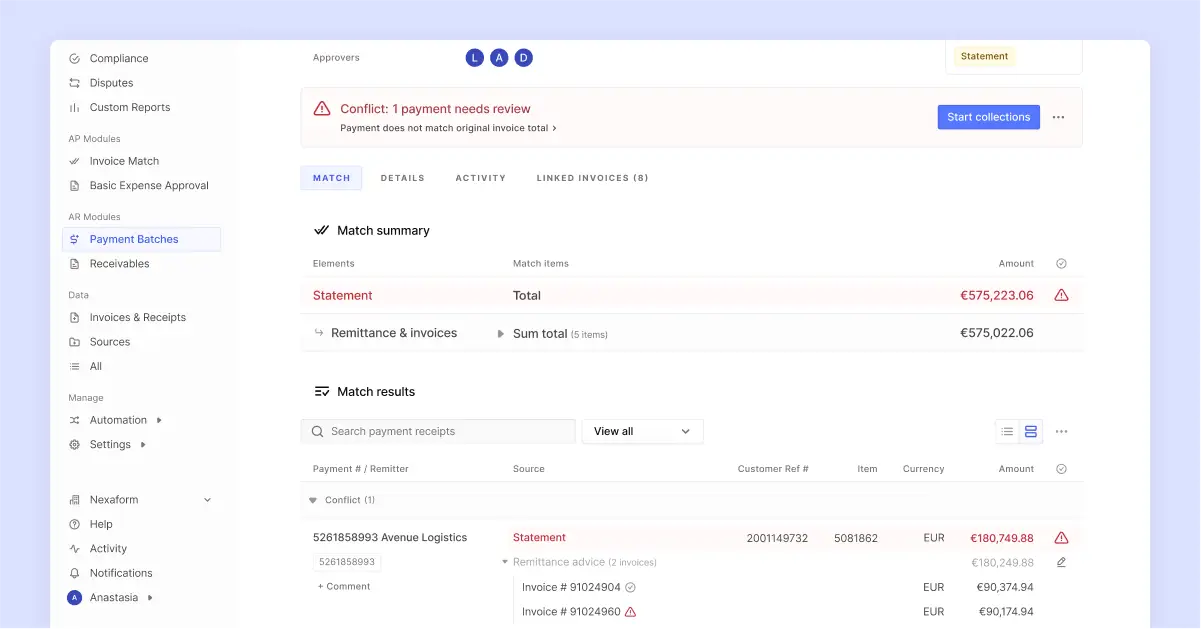Click the search payment receipts field
Image resolution: width=1201 pixels, height=629 pixels.
click(x=438, y=431)
